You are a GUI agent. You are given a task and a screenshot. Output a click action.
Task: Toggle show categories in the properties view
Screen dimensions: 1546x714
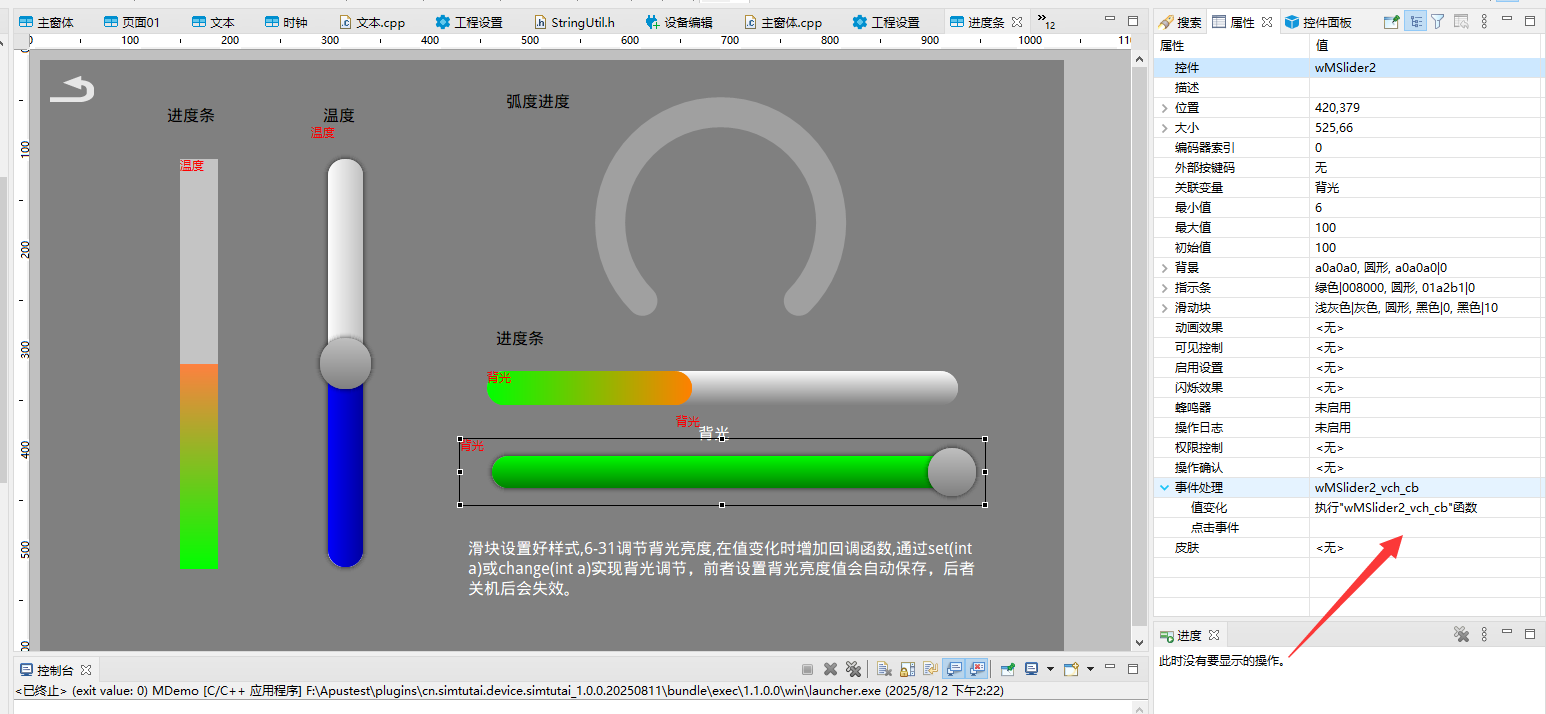coord(1415,21)
